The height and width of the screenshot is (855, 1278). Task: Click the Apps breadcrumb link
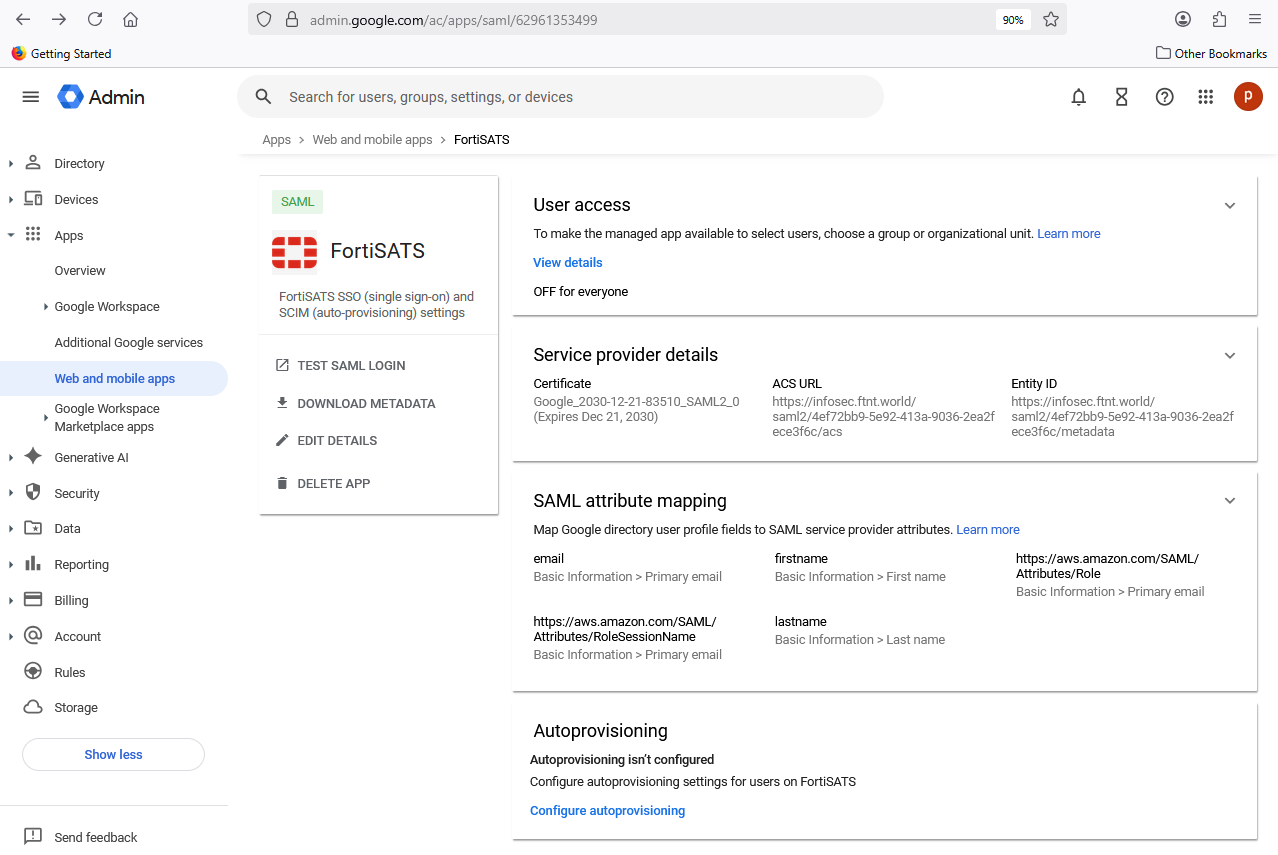276,139
